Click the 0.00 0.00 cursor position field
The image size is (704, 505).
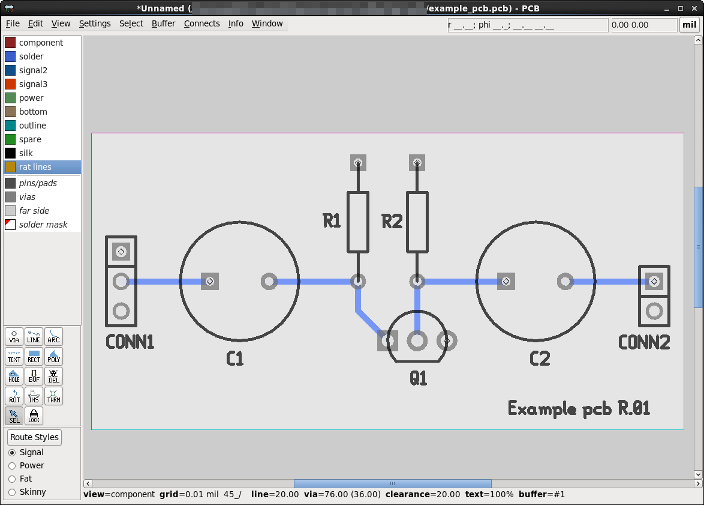[x=643, y=25]
